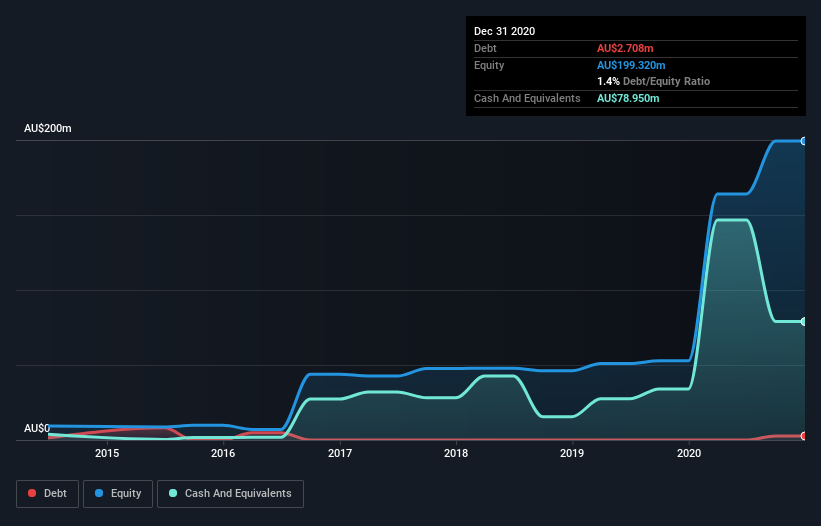Click the Equity data point at Dec 2020
The width and height of the screenshot is (821, 526).
point(804,141)
